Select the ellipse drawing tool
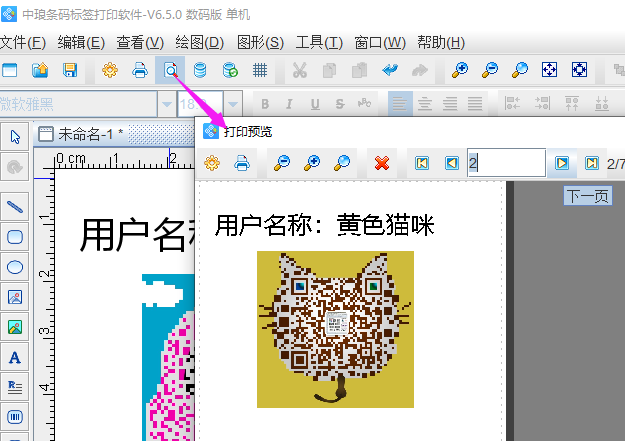The width and height of the screenshot is (625, 441). pyautogui.click(x=15, y=267)
